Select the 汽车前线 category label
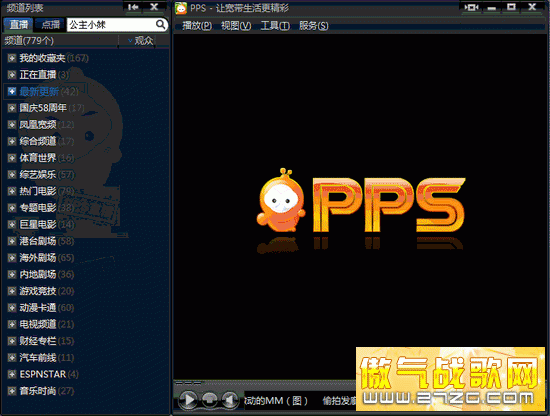 pos(38,358)
